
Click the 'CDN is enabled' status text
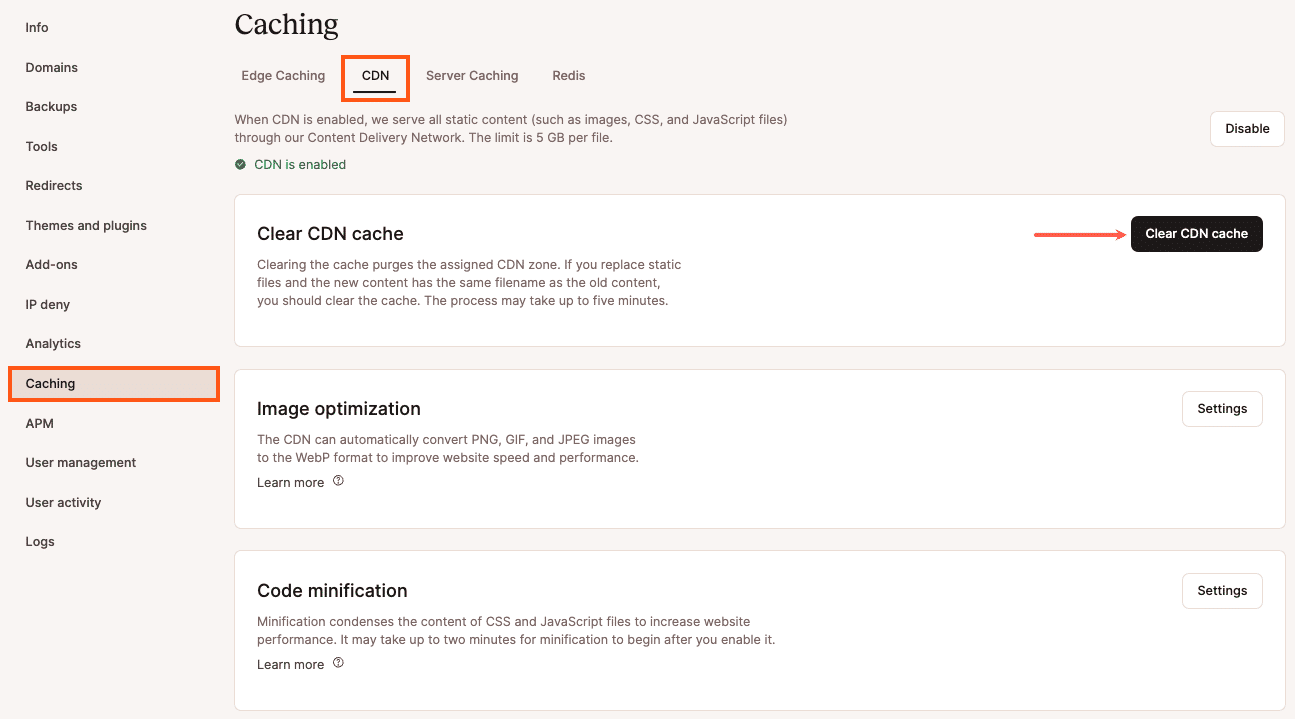[x=300, y=165]
